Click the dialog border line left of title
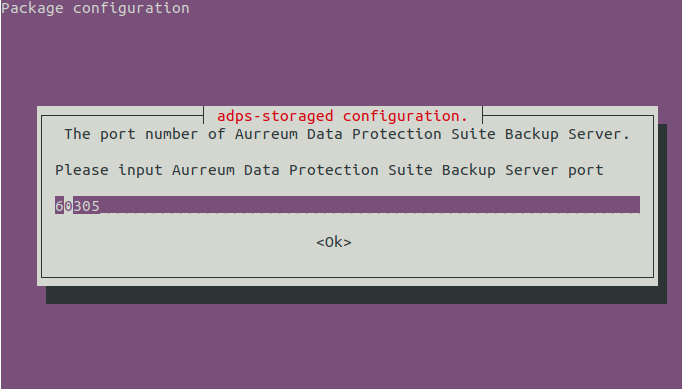Image resolution: width=682 pixels, height=389 pixels. 122,116
